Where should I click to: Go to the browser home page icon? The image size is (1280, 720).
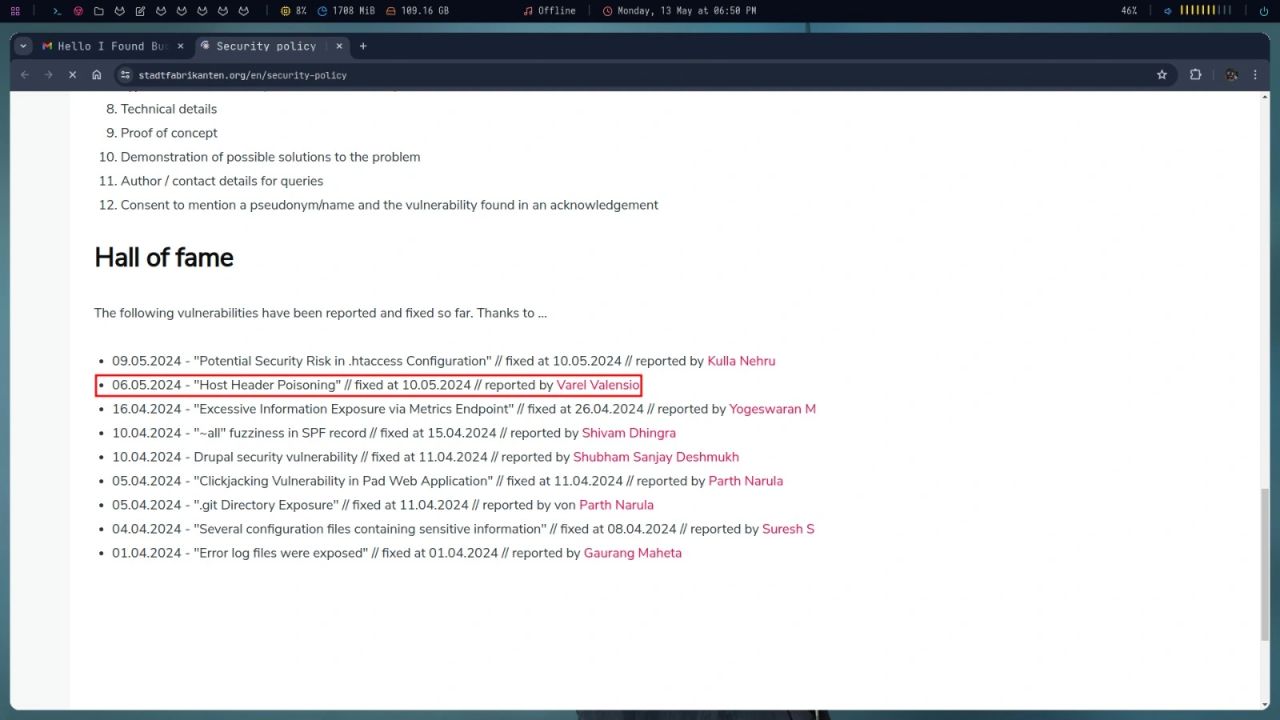pyautogui.click(x=97, y=75)
